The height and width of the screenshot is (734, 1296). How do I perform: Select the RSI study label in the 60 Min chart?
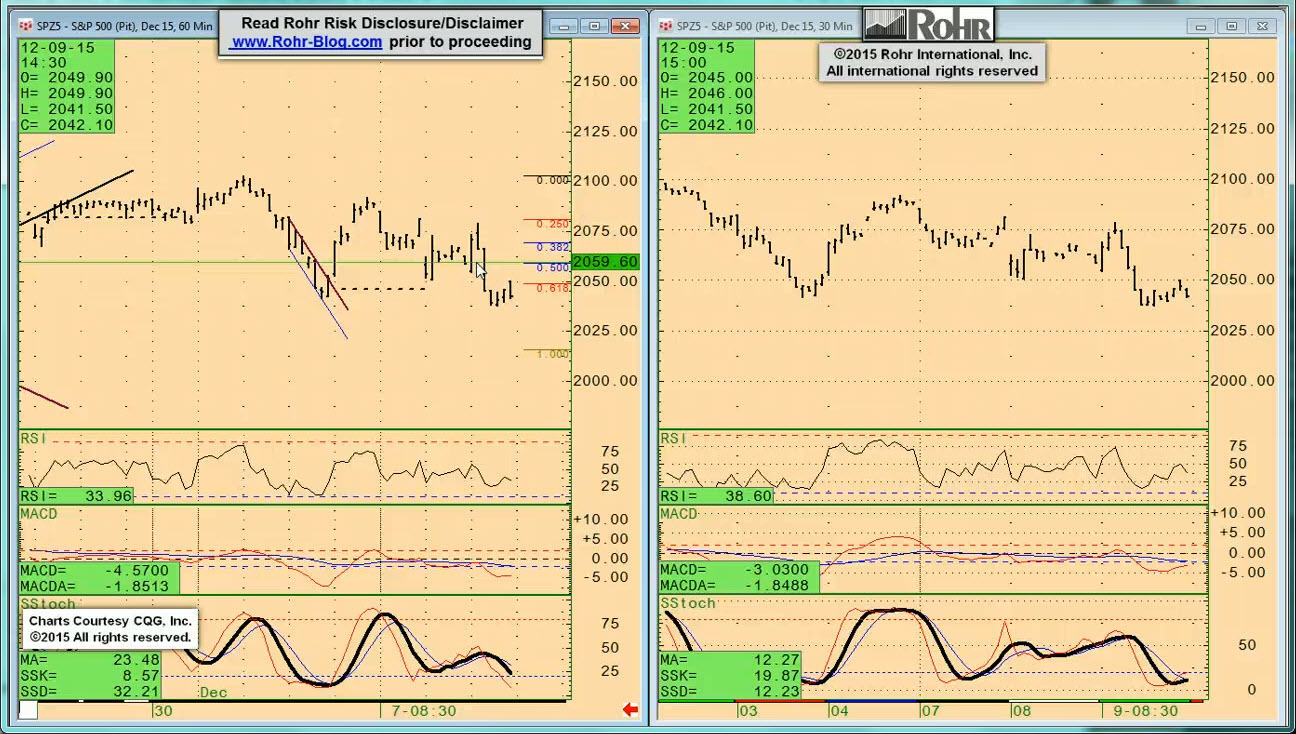[33, 438]
